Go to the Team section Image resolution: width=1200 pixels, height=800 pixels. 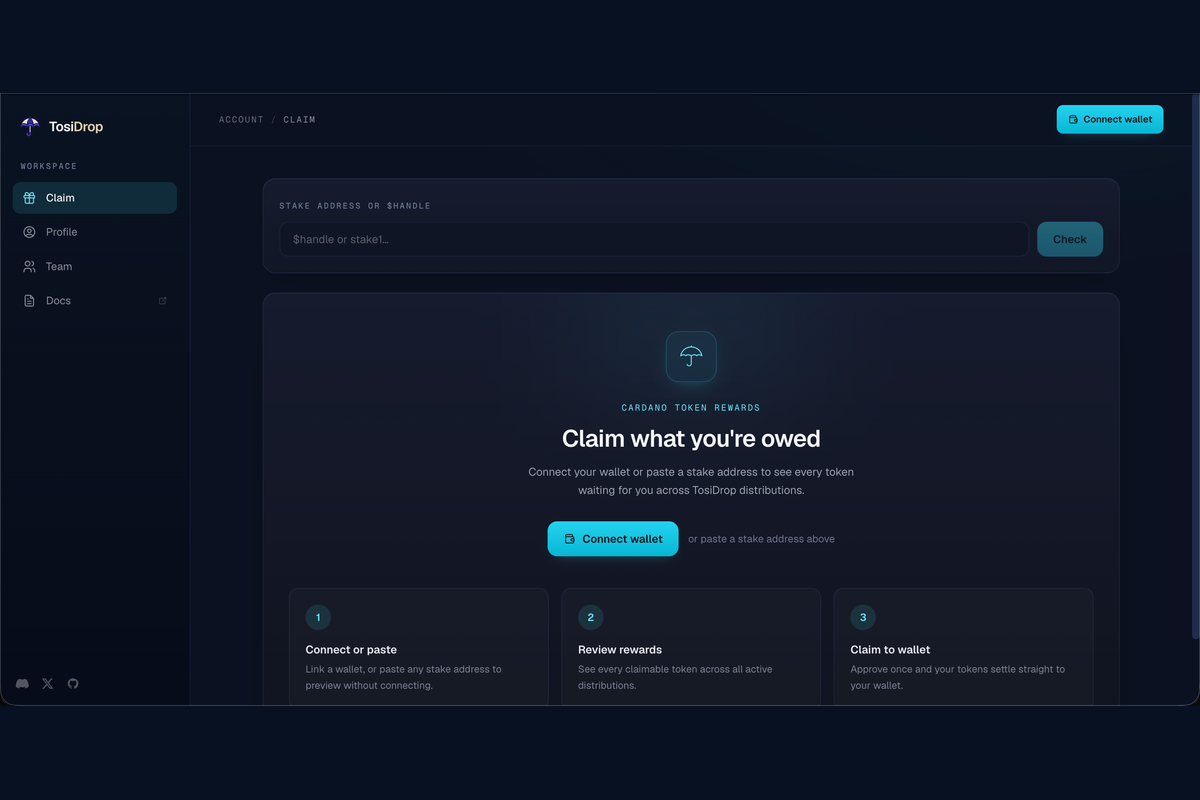(95, 266)
